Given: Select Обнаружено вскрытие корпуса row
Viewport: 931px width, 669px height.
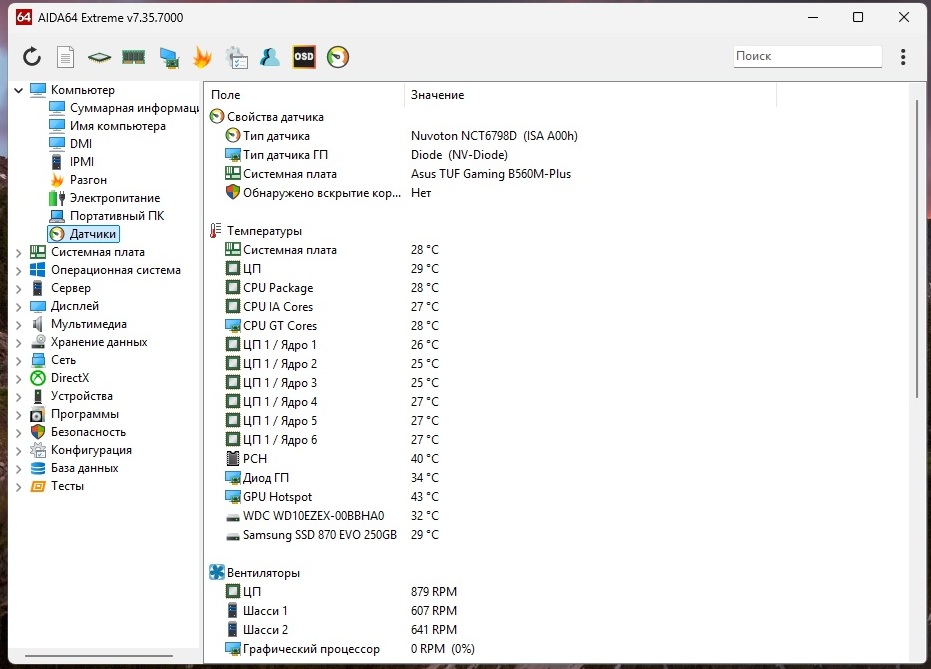Looking at the screenshot, I should pyautogui.click(x=328, y=193).
